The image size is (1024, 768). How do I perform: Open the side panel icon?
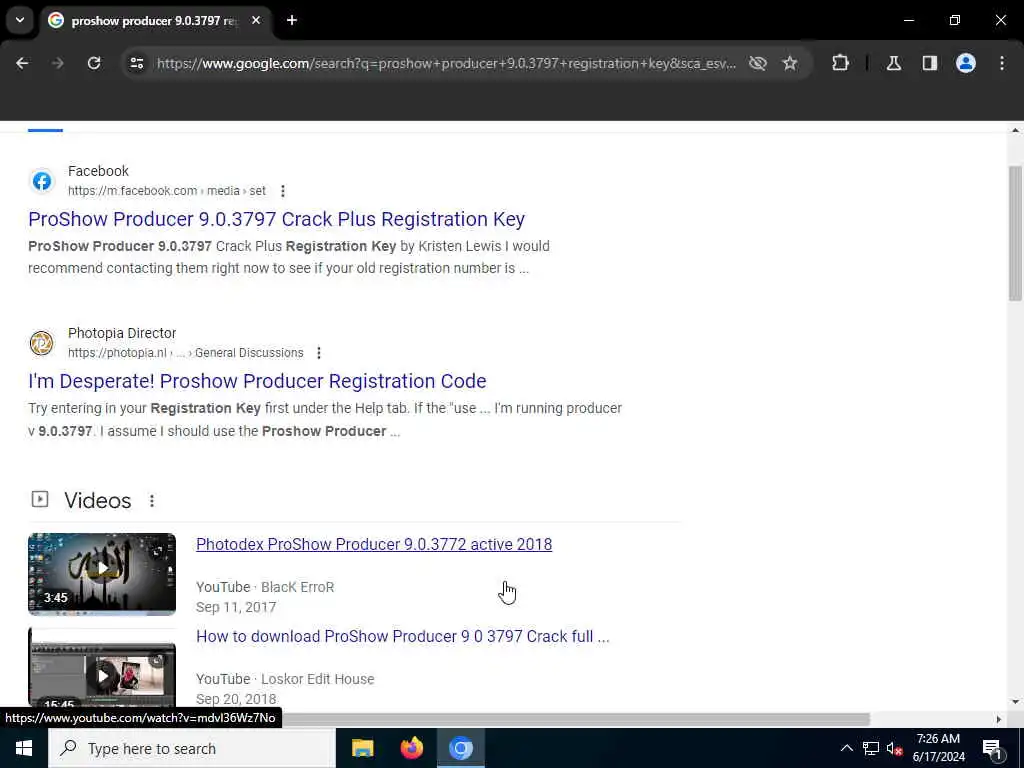pyautogui.click(x=930, y=63)
